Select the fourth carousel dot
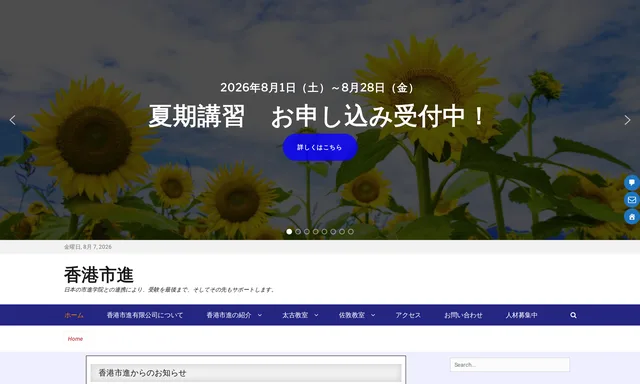Viewport: 640px width, 384px height. [316, 231]
